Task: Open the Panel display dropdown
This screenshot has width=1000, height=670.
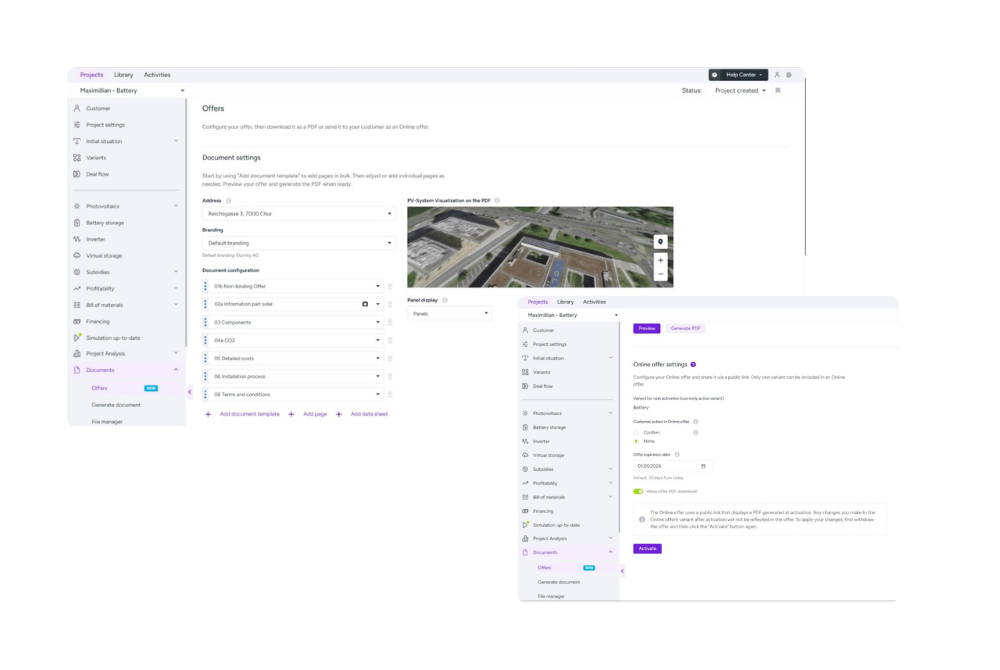Action: coord(450,314)
